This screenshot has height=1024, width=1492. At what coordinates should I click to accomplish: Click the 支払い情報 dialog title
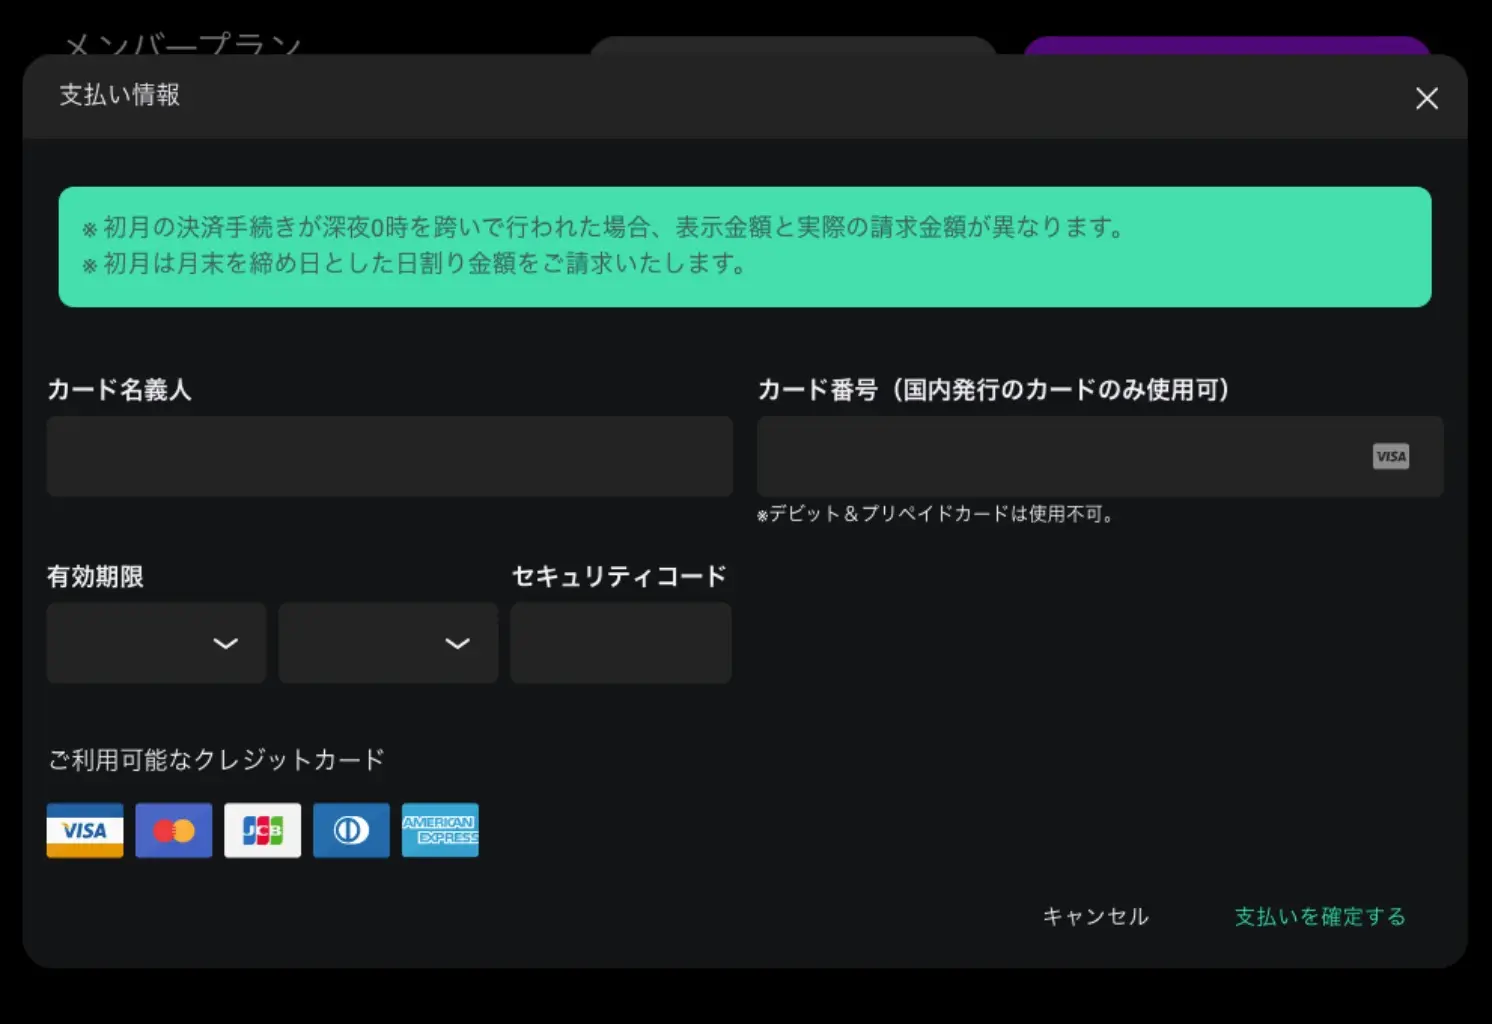(x=120, y=95)
